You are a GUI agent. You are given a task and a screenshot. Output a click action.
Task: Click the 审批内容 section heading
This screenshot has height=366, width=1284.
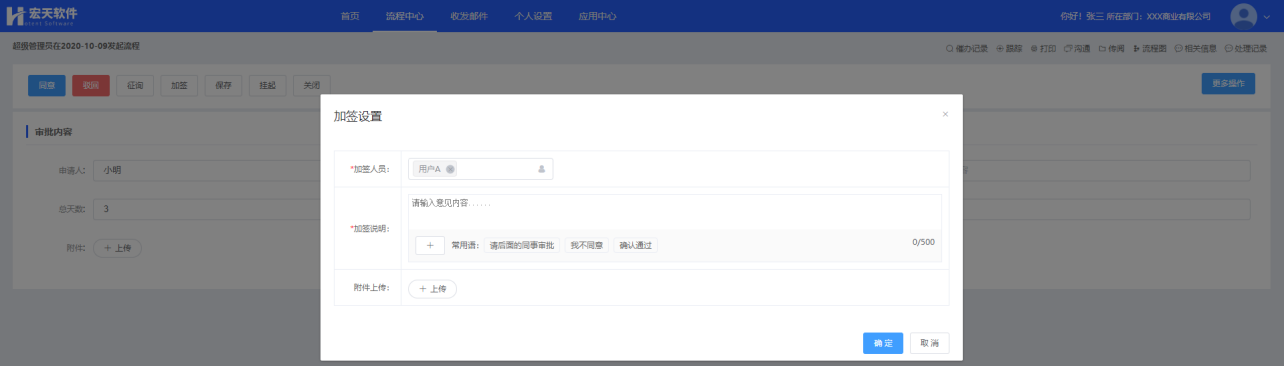[x=53, y=132]
